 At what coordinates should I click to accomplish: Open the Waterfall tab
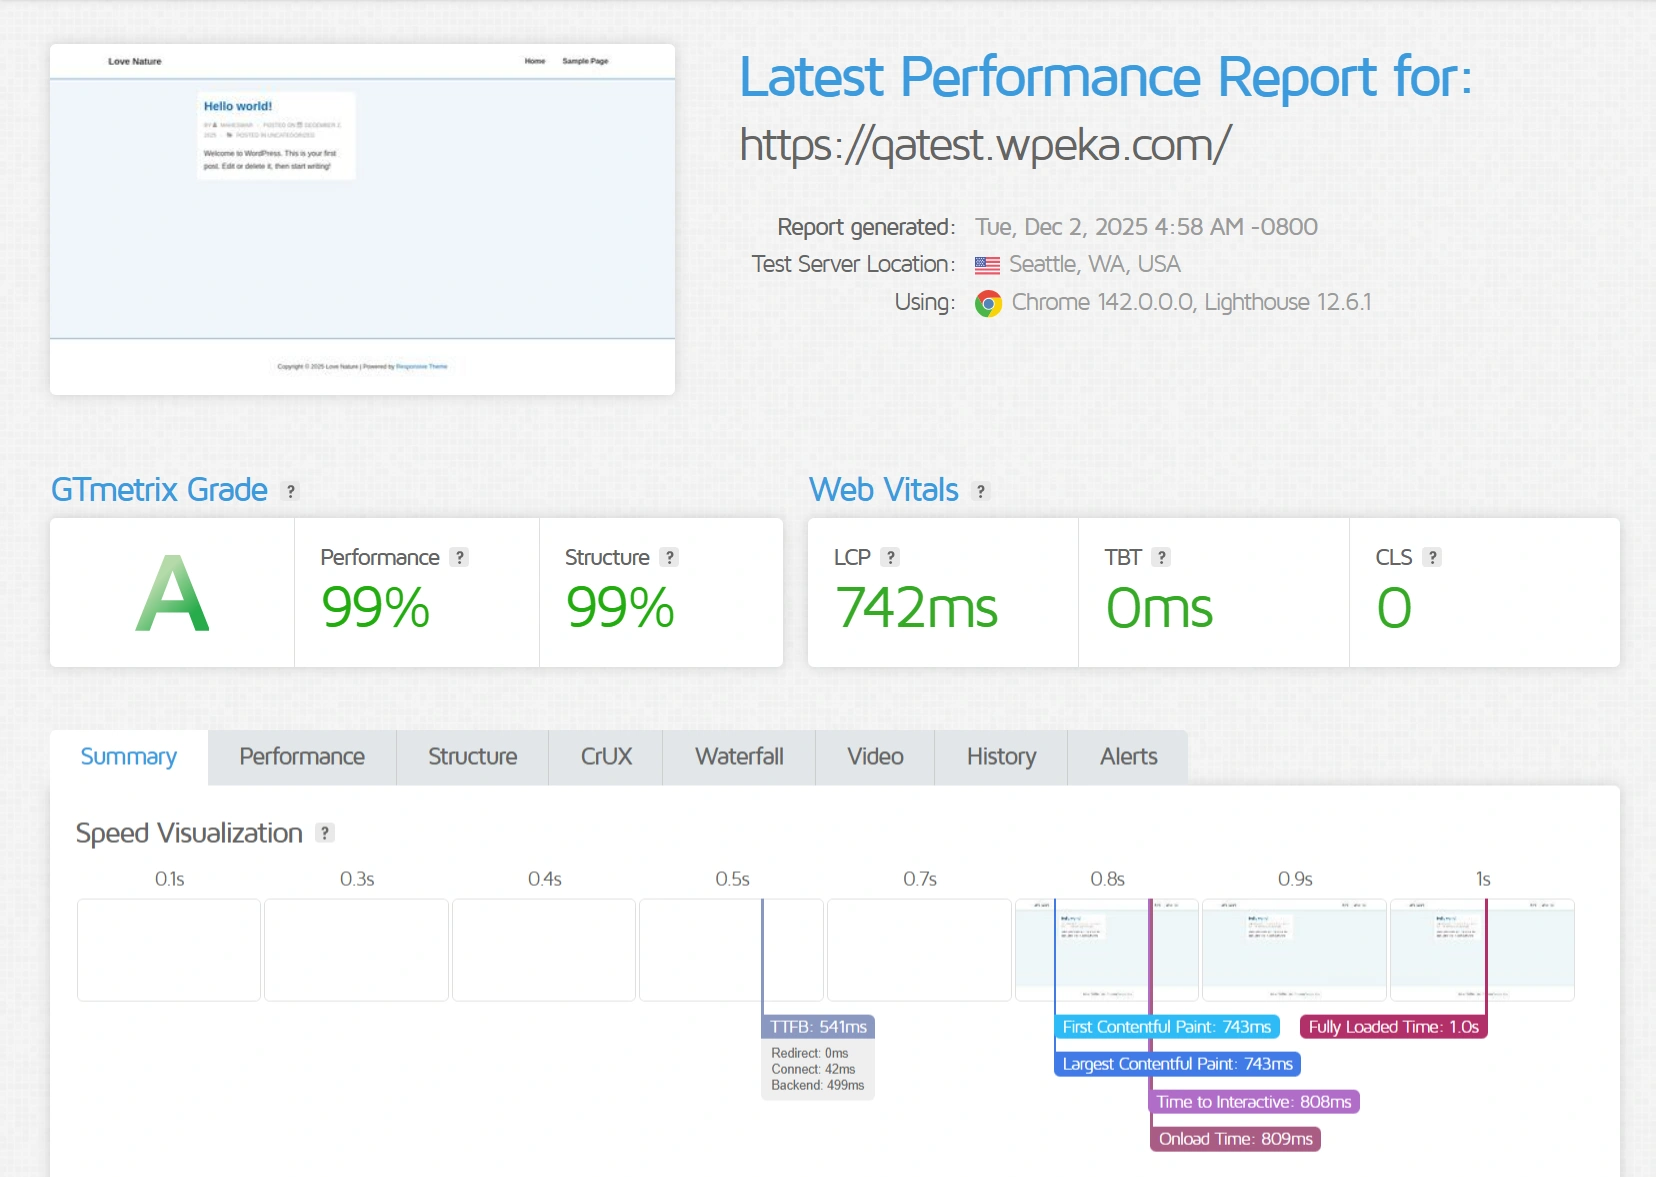pos(739,757)
